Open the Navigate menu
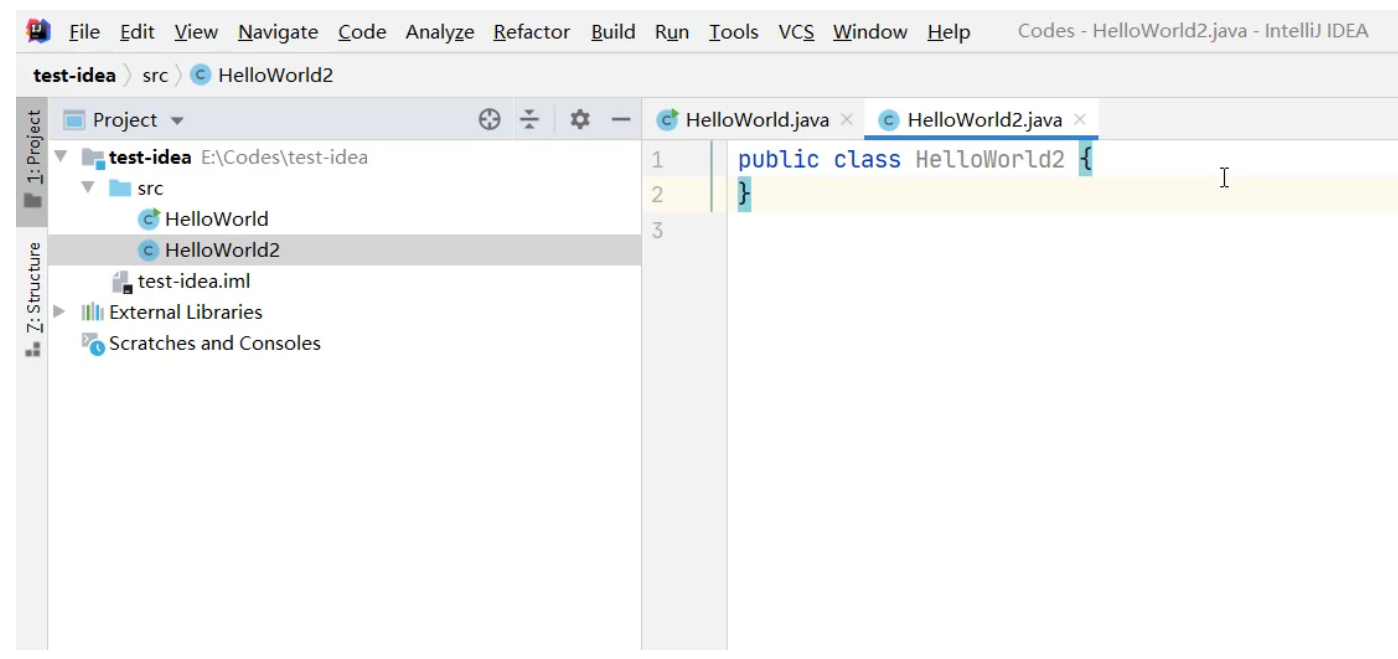Screen dimensions: 1398x659 pyautogui.click(x=278, y=32)
